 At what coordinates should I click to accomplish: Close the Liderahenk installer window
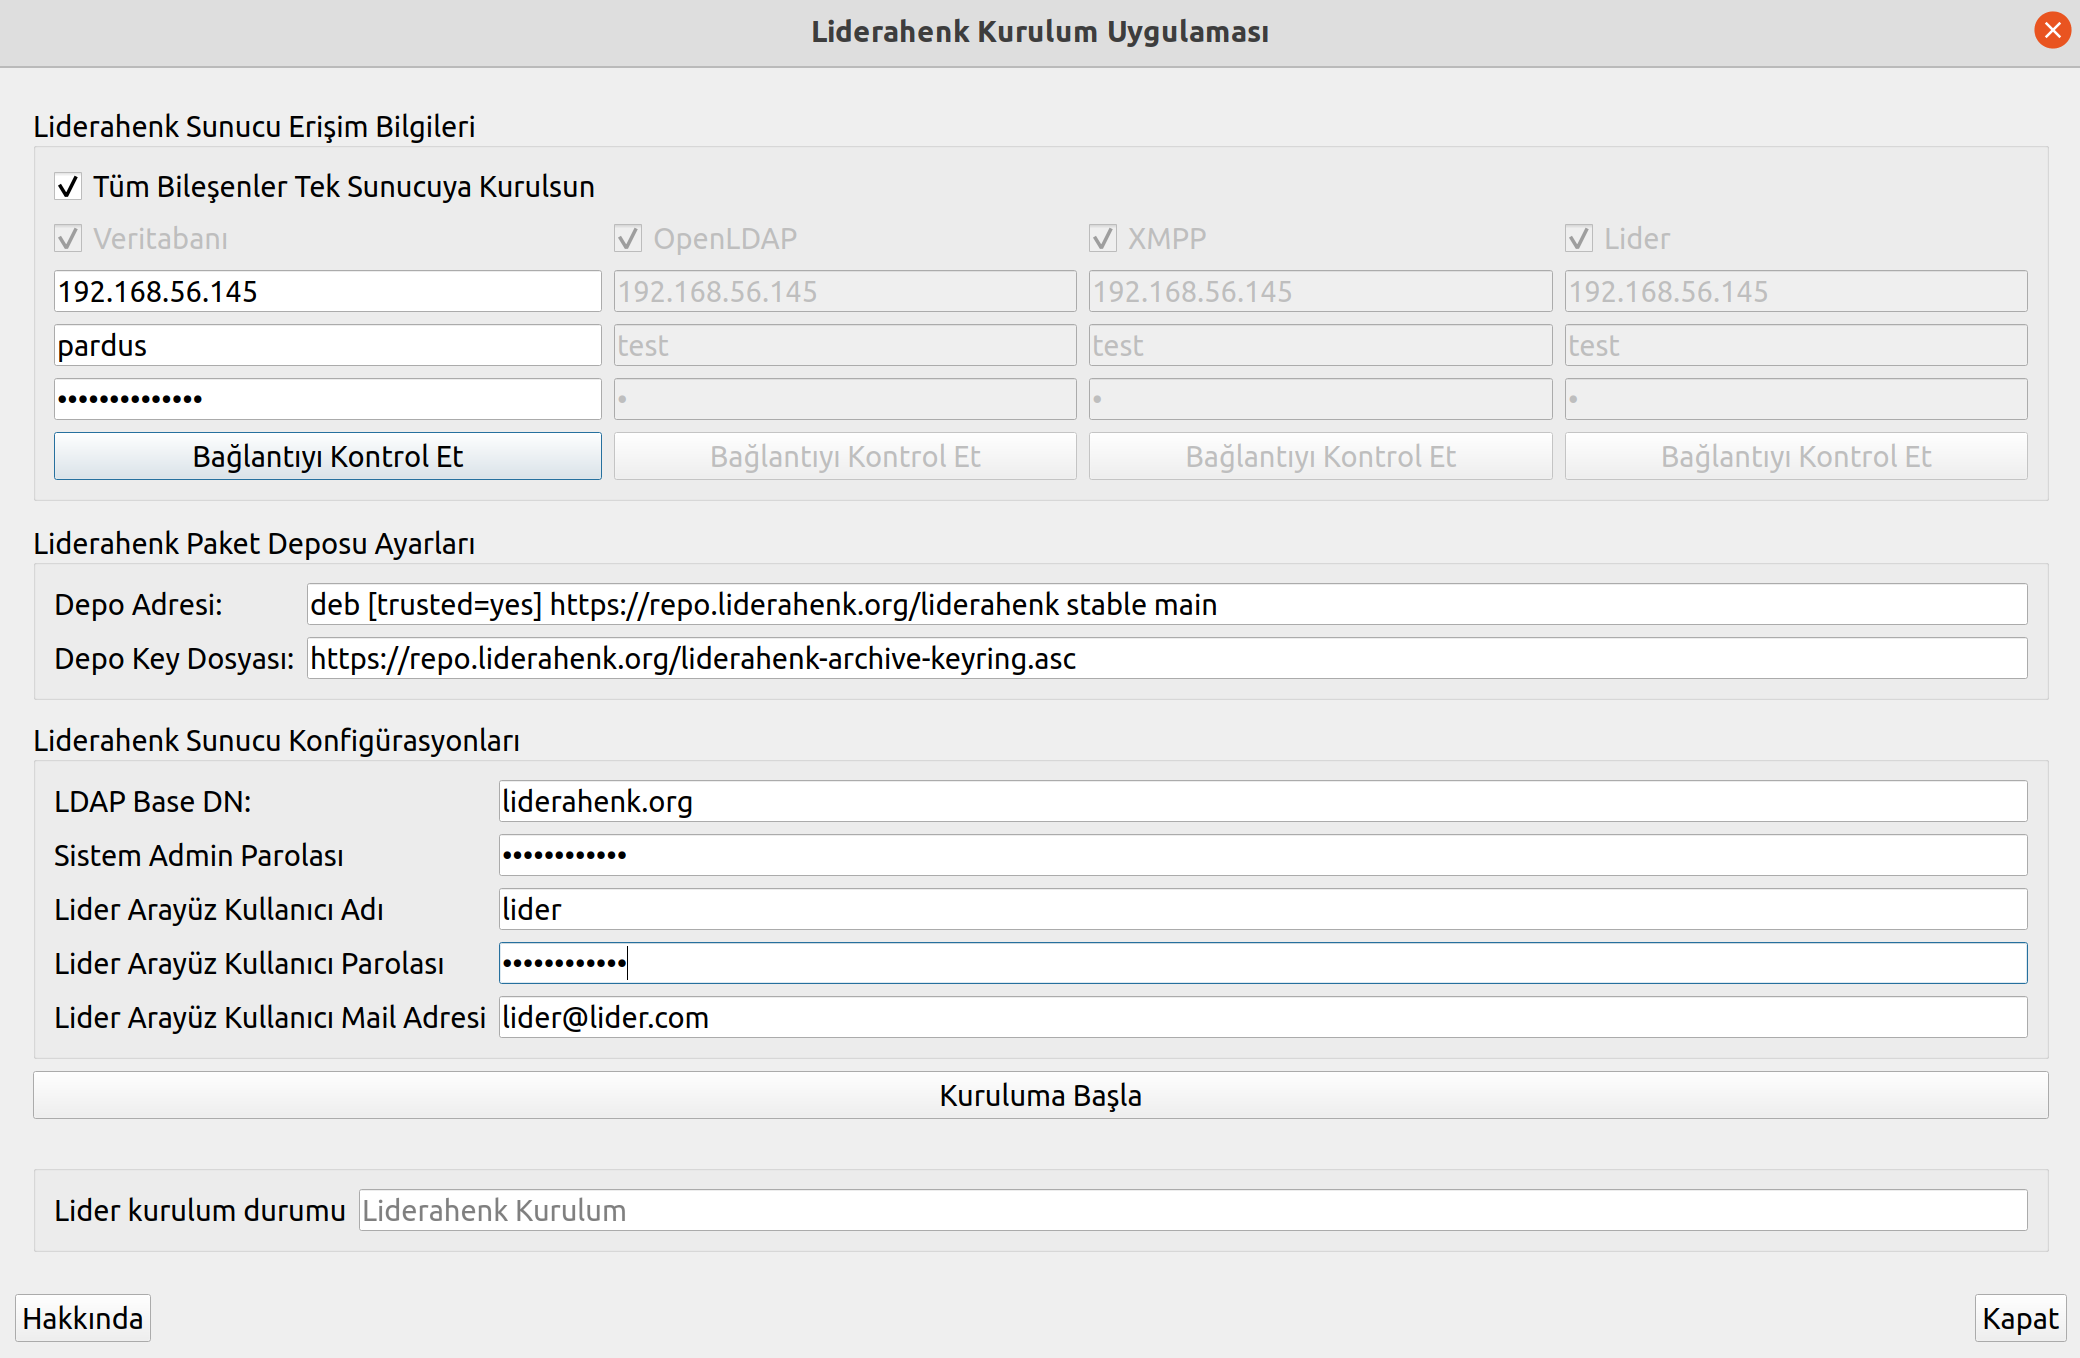[x=2052, y=30]
